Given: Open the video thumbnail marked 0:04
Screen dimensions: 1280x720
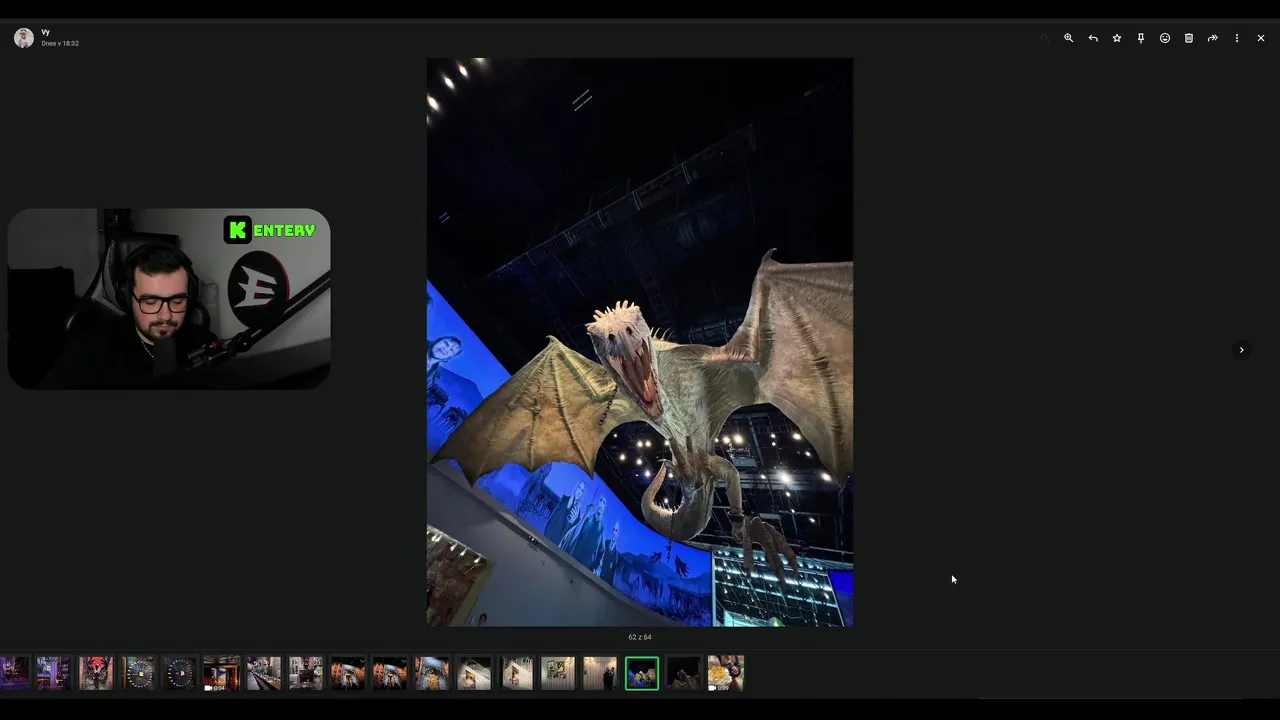Looking at the screenshot, I should point(222,673).
